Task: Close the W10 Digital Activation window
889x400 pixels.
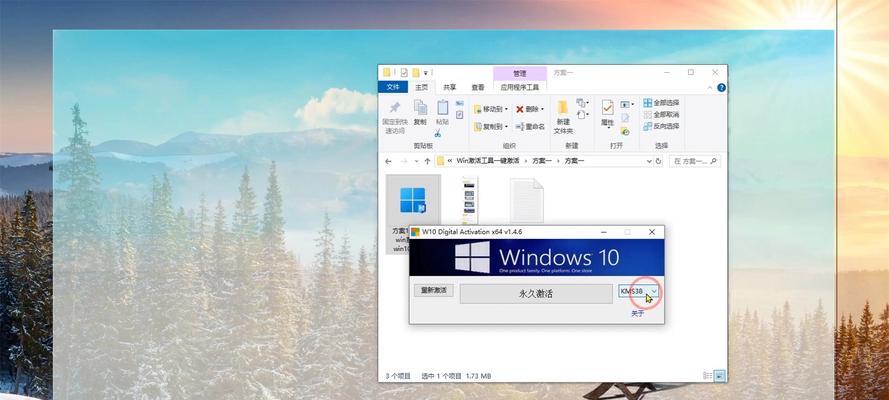Action: coord(652,232)
